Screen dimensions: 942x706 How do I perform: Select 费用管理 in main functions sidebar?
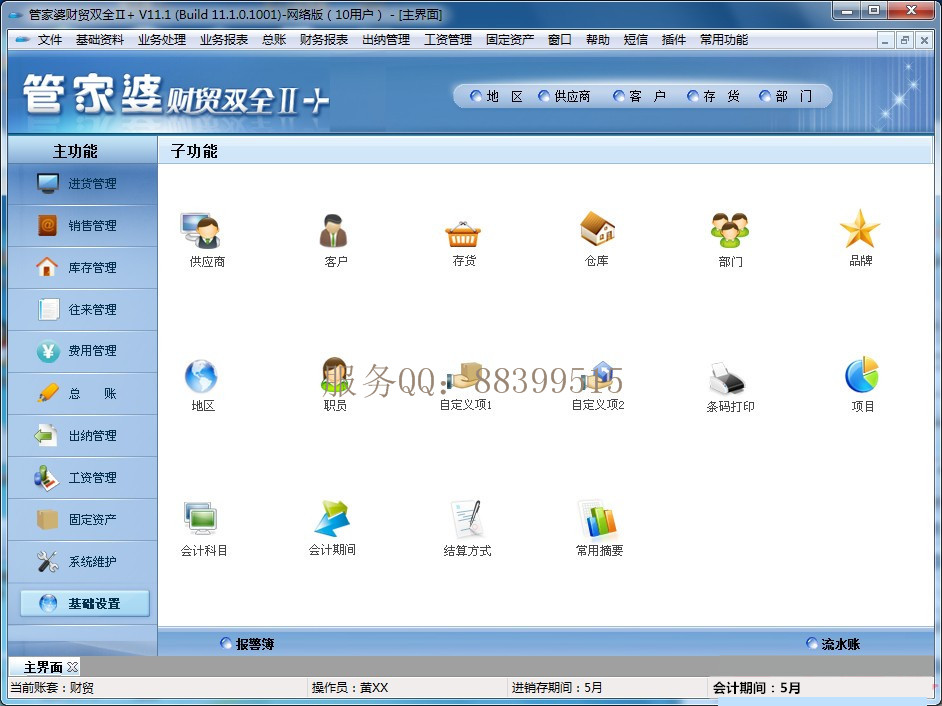point(83,351)
